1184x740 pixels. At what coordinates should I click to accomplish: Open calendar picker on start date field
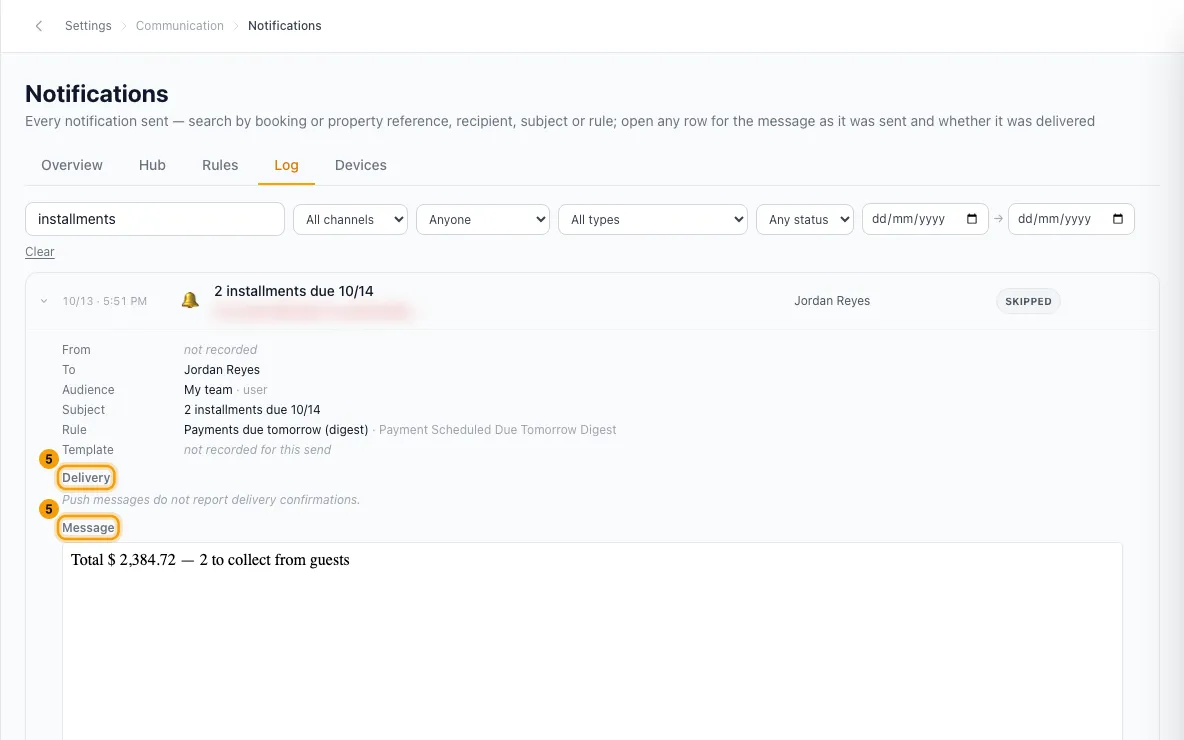click(x=972, y=219)
